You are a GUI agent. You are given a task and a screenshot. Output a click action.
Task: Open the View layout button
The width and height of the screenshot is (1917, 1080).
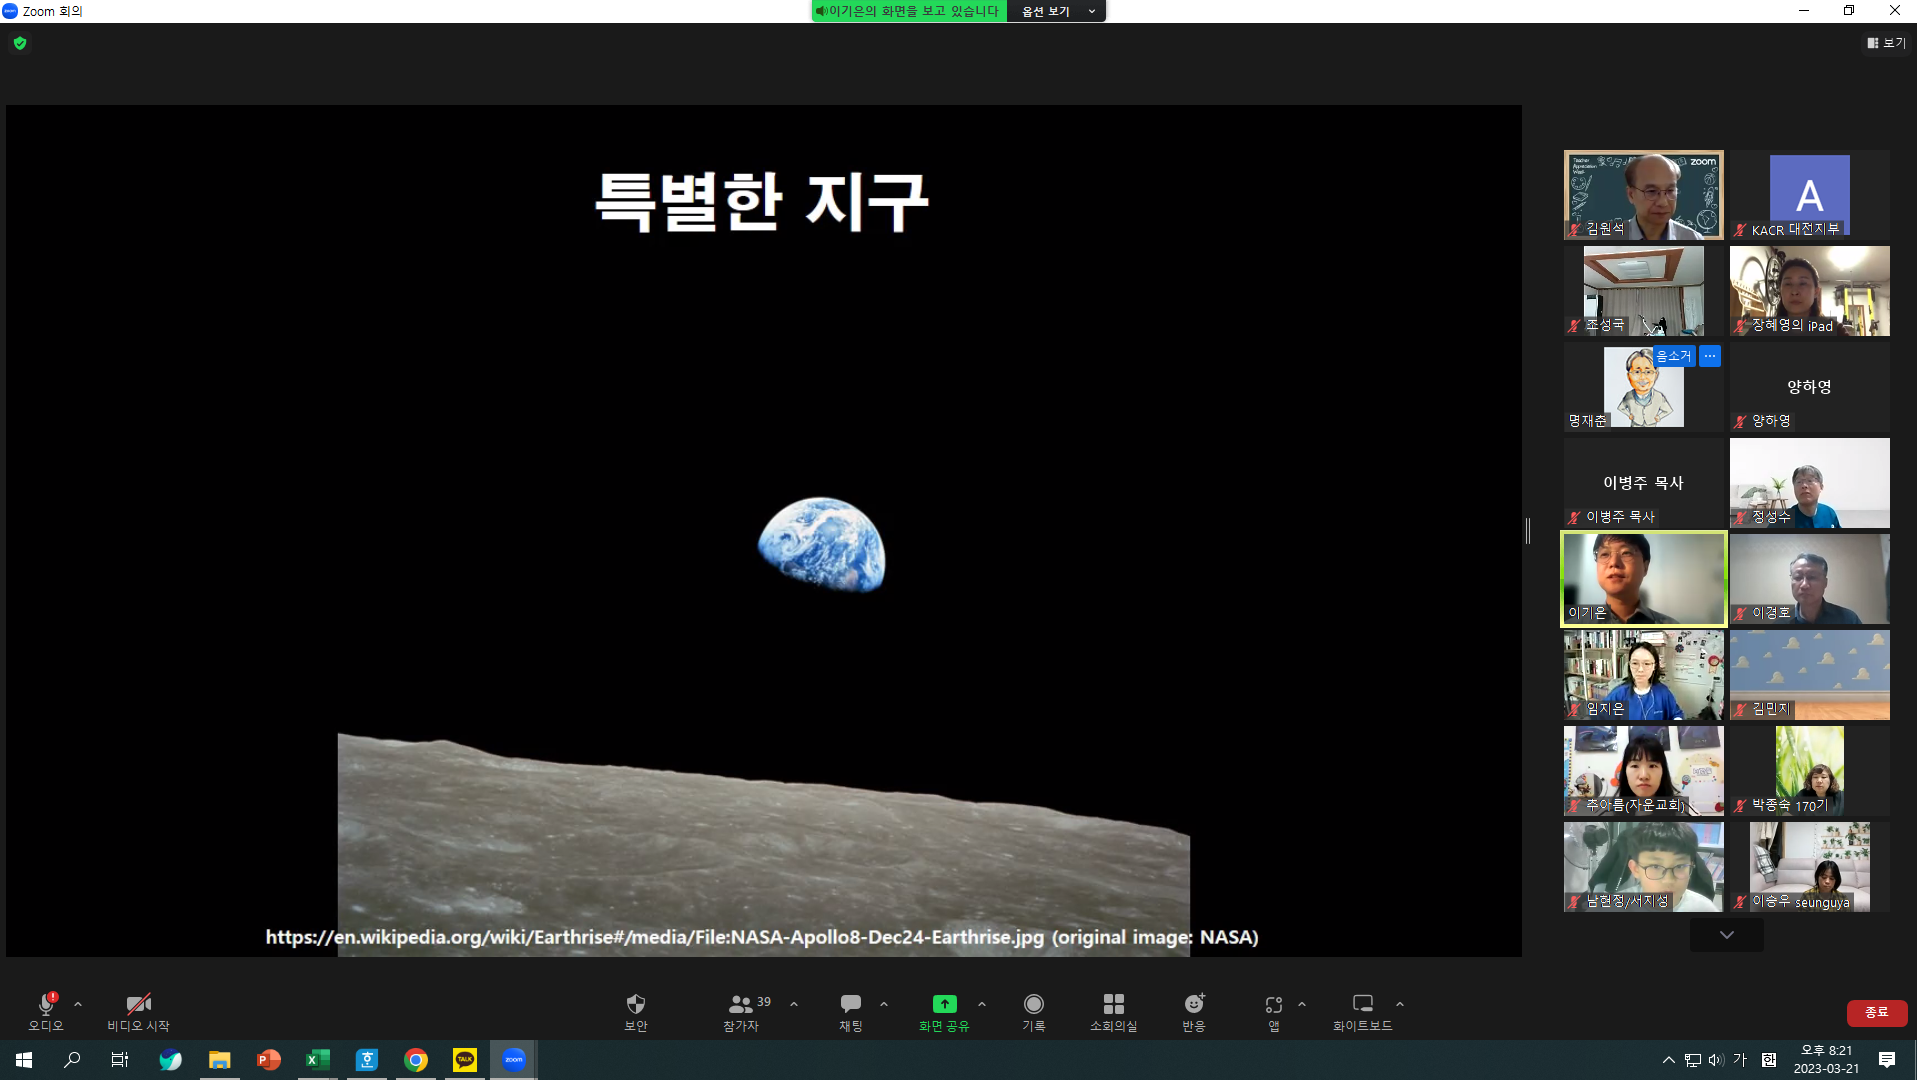click(1886, 43)
